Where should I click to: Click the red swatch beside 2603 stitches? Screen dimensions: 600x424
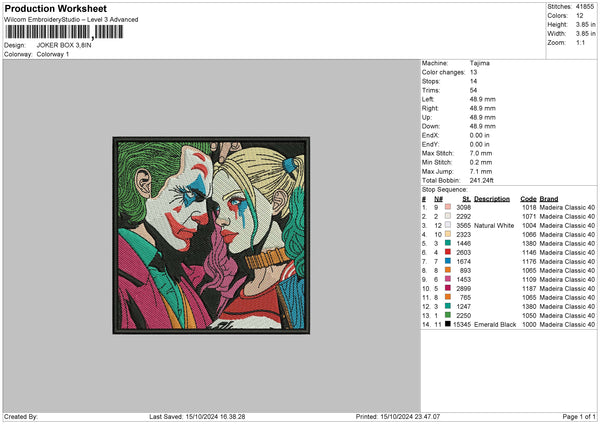(448, 252)
